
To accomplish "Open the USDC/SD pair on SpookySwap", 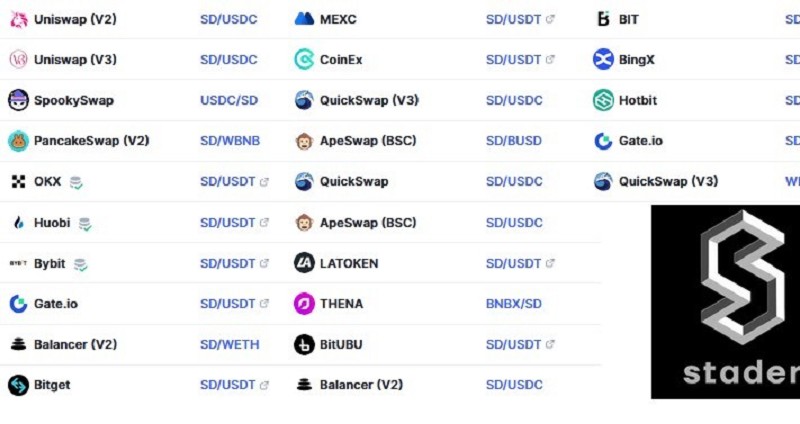I will coord(229,100).
